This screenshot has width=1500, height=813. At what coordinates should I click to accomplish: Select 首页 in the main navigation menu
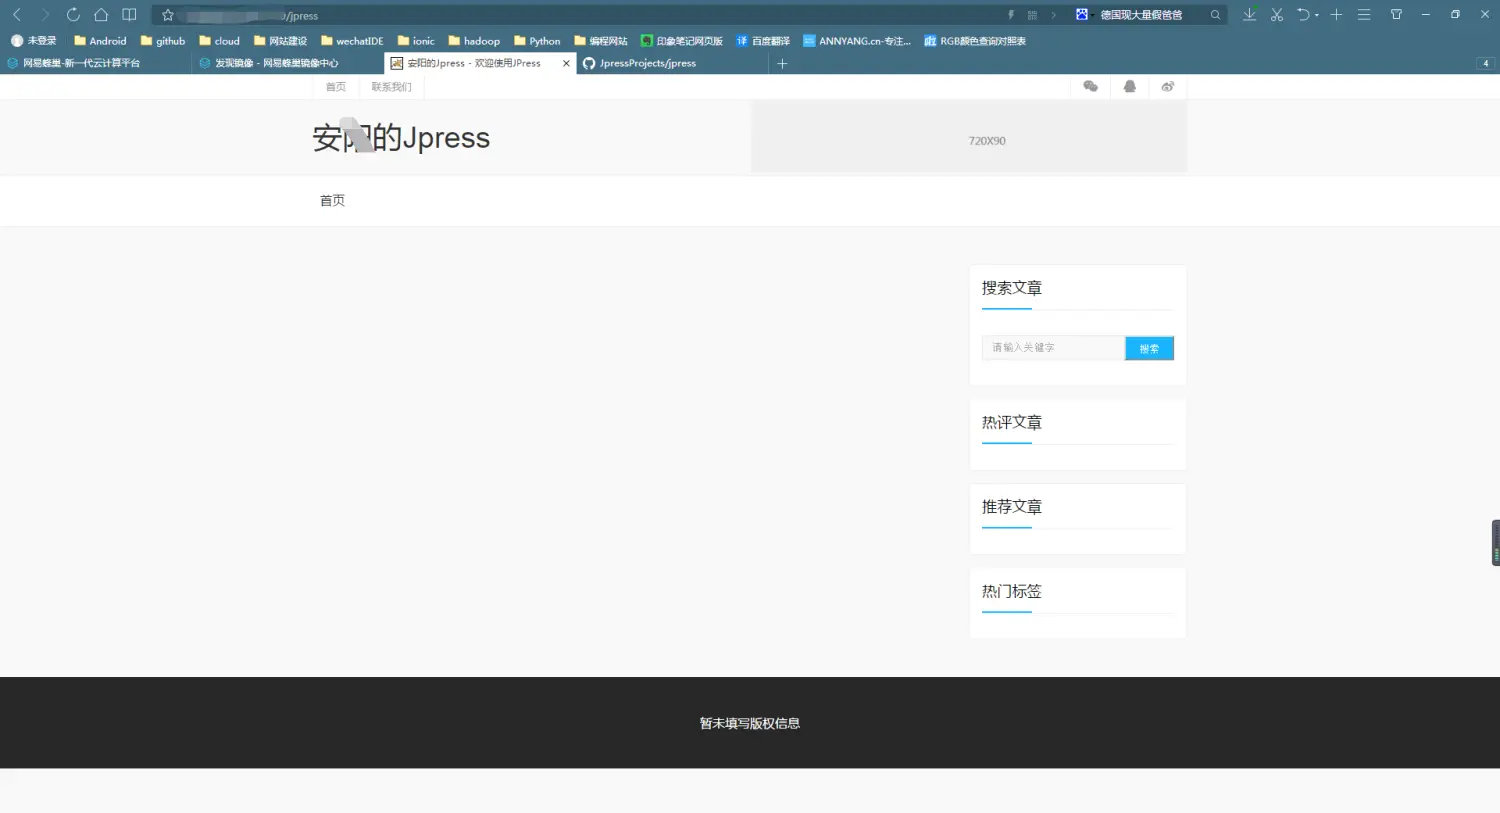pyautogui.click(x=332, y=201)
